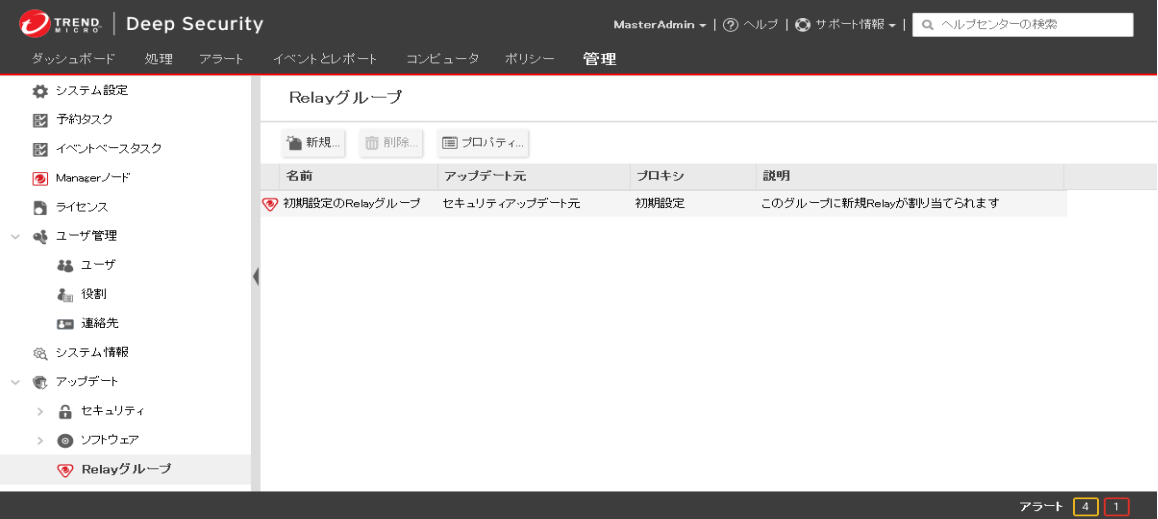This screenshot has width=1158, height=519.
Task: Select the 初期設定のRelayグループ row
Action: point(351,203)
